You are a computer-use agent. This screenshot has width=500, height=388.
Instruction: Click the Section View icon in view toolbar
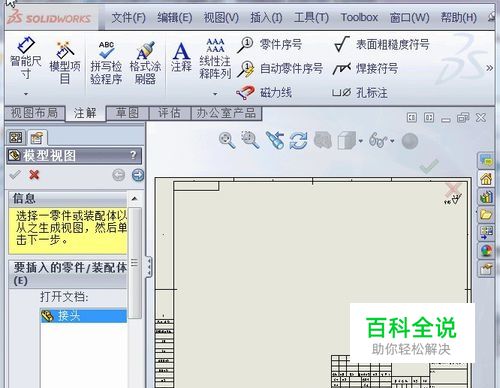[323, 140]
